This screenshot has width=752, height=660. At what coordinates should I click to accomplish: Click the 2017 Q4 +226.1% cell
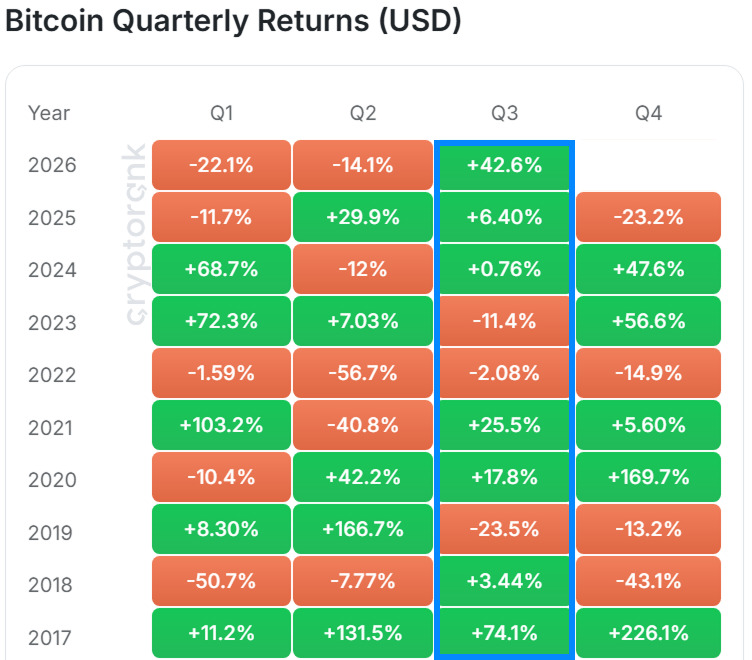(x=648, y=633)
